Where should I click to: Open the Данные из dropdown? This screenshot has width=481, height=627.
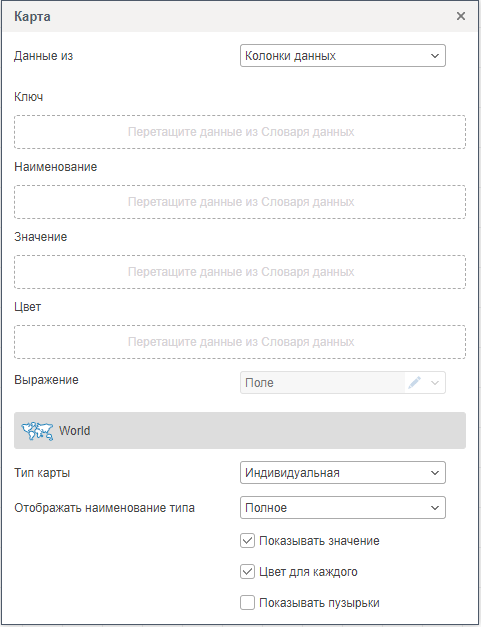[x=343, y=56]
